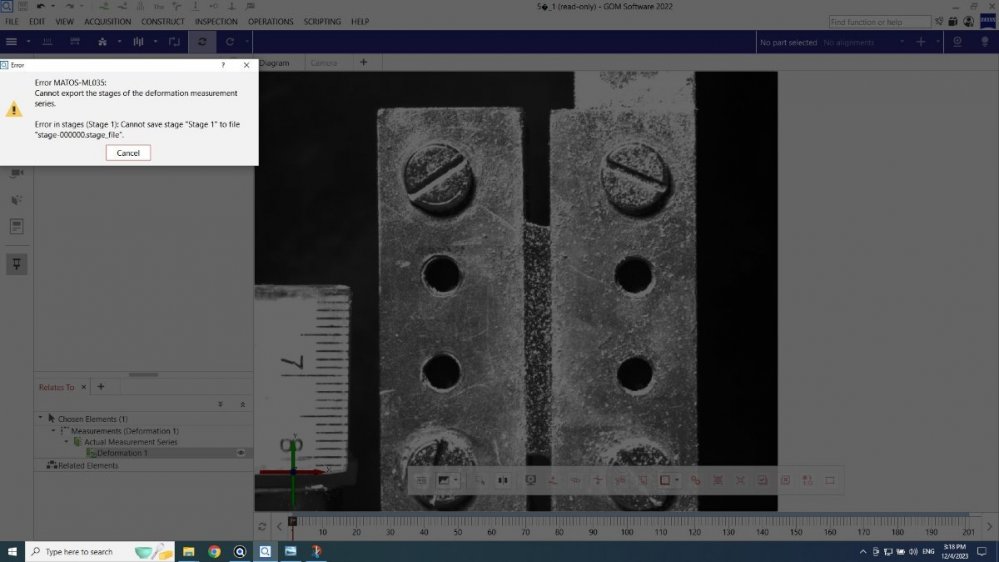Toggle visibility eye for Deformation 1

coord(241,453)
